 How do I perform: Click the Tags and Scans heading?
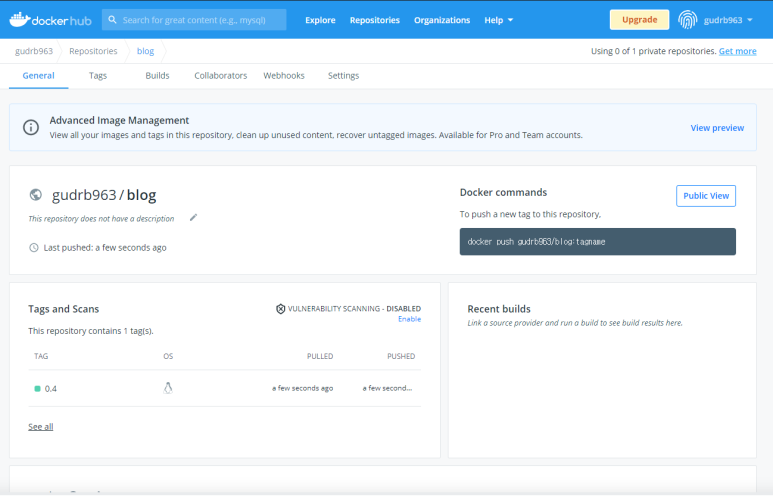coord(64,309)
